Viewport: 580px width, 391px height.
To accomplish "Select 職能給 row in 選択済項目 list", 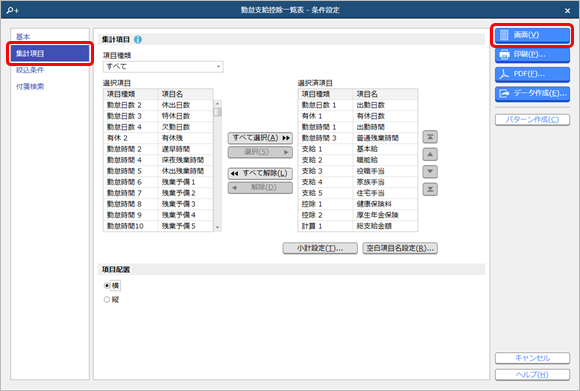I will click(358, 160).
